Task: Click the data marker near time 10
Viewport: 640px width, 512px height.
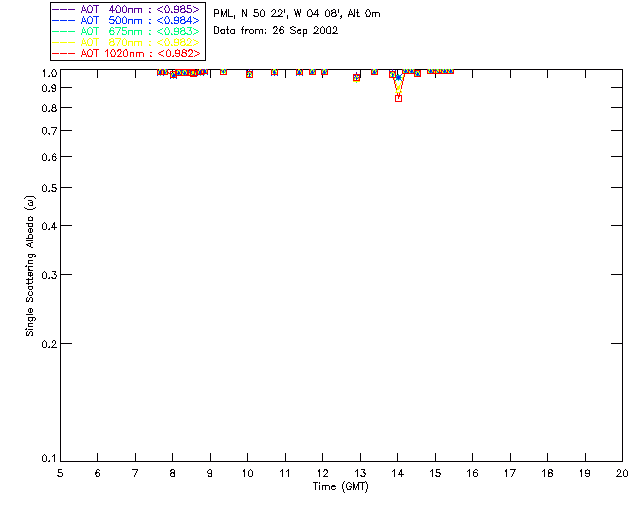Action: coord(249,74)
